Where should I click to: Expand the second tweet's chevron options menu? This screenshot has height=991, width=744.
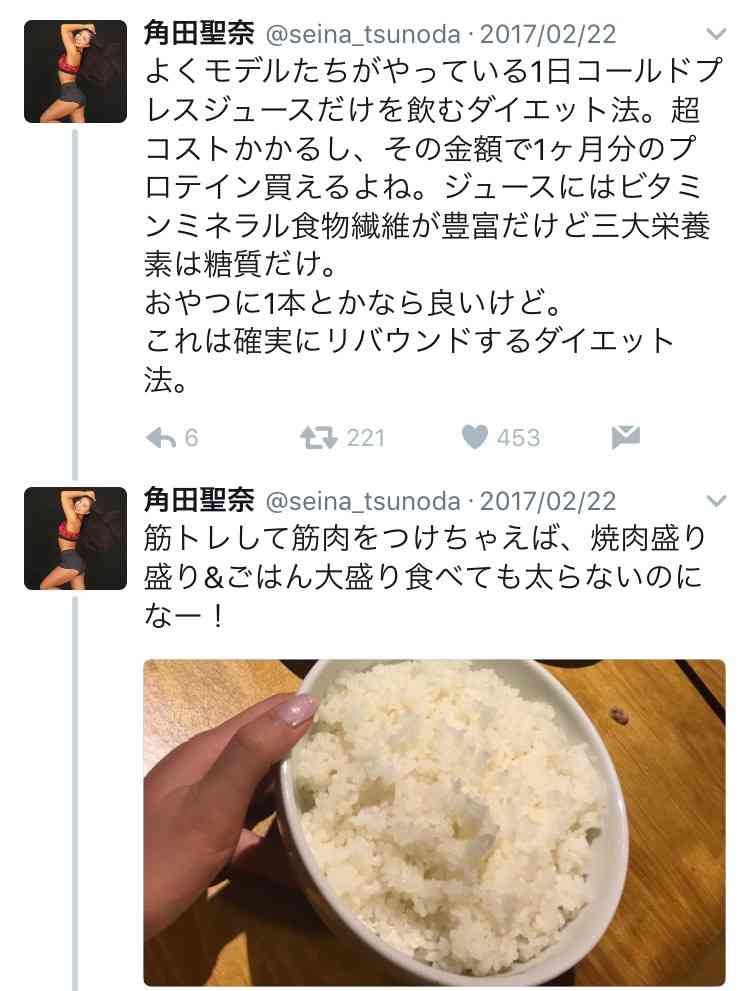coord(716,501)
